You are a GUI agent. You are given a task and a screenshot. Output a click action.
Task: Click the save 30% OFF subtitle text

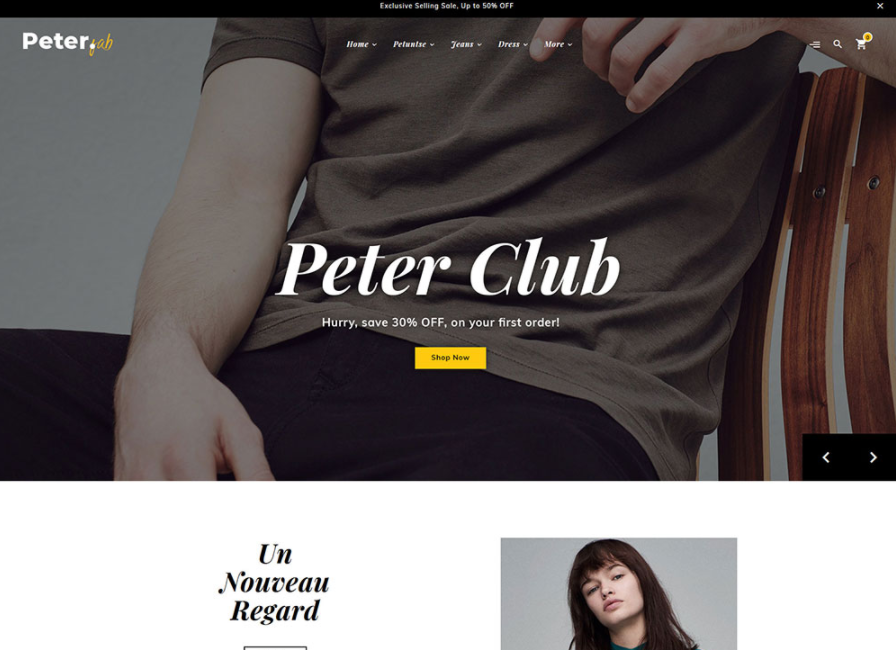click(x=441, y=323)
